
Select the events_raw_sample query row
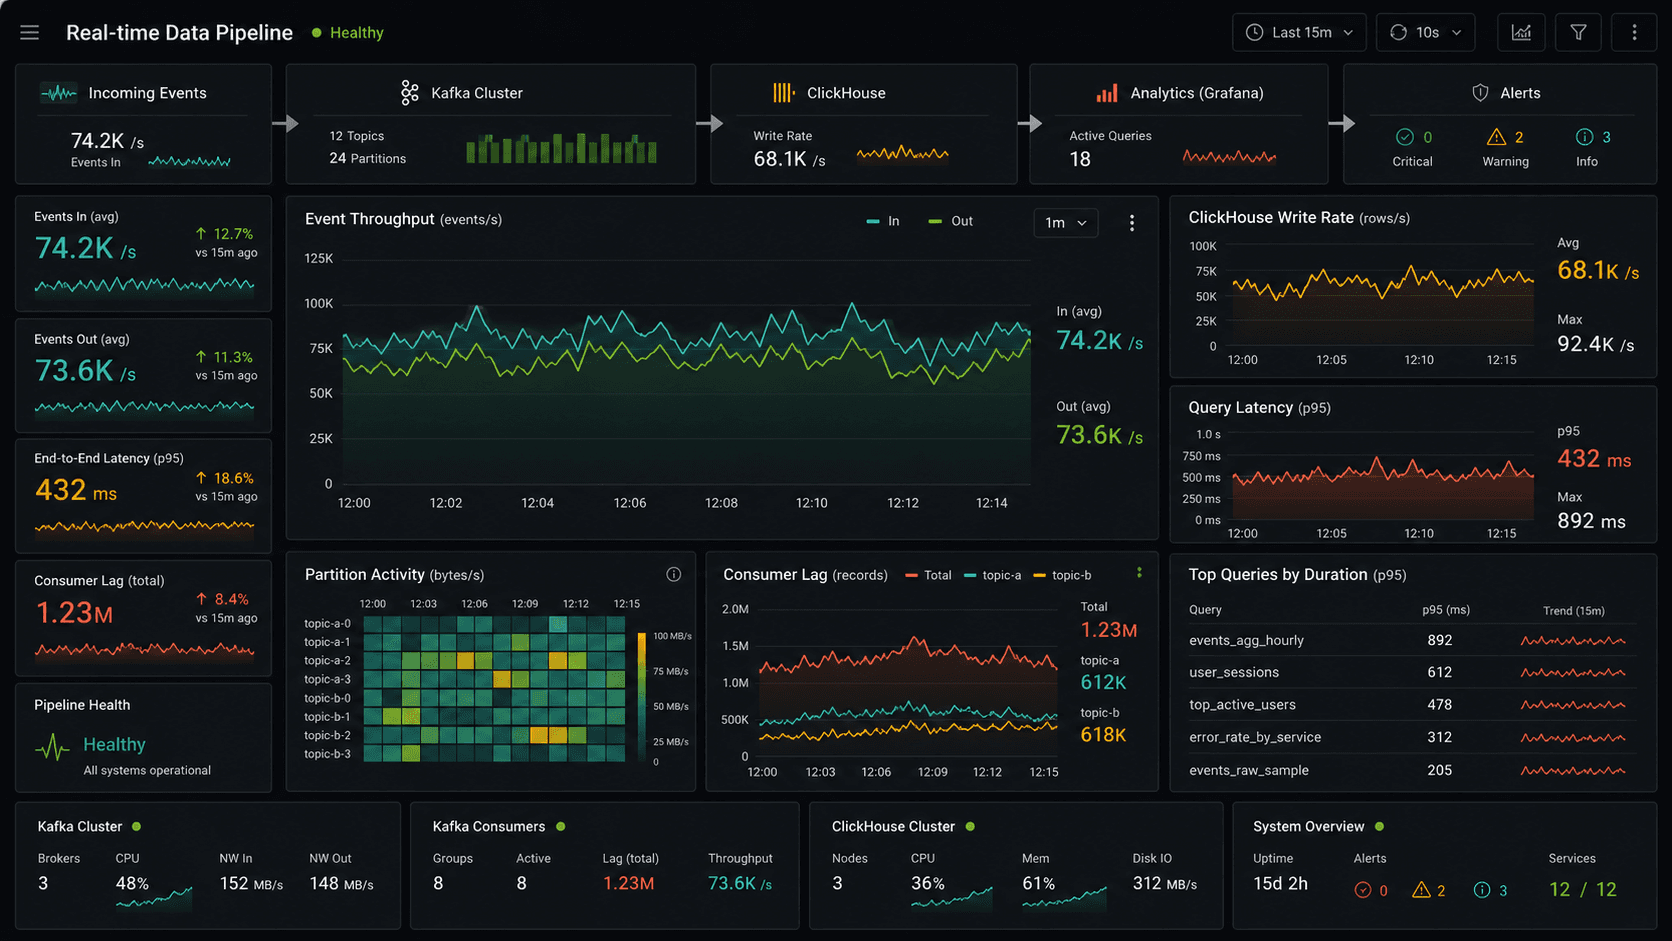pos(1411,770)
